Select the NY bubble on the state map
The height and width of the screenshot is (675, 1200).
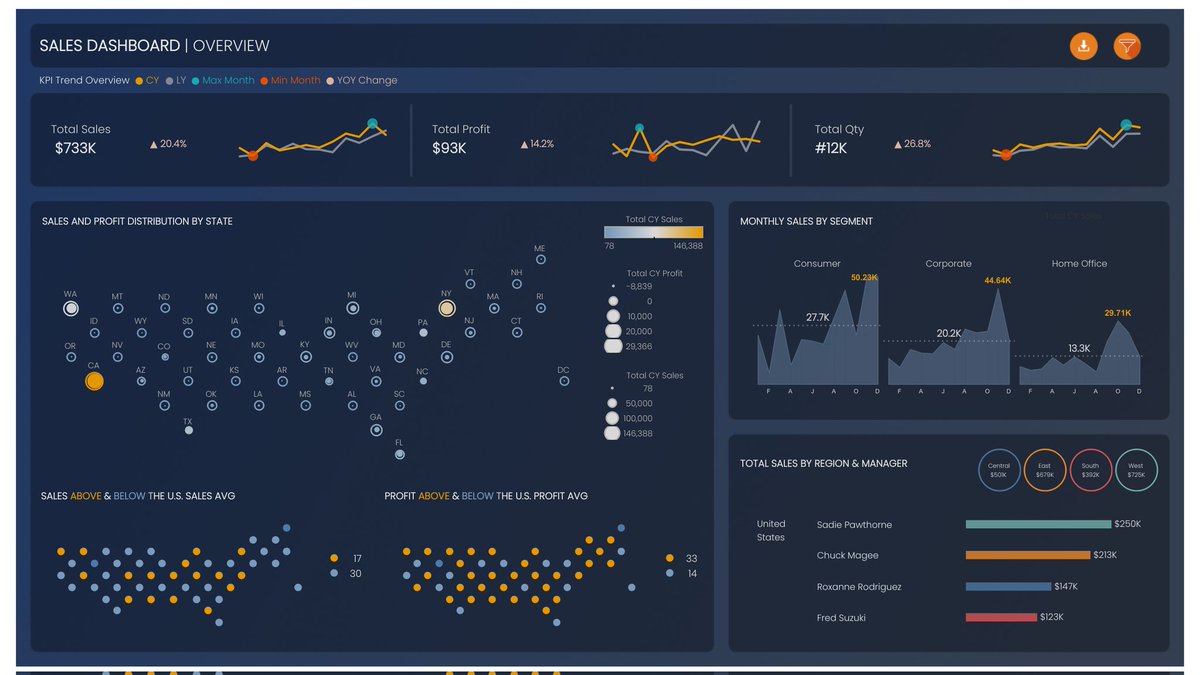click(447, 308)
